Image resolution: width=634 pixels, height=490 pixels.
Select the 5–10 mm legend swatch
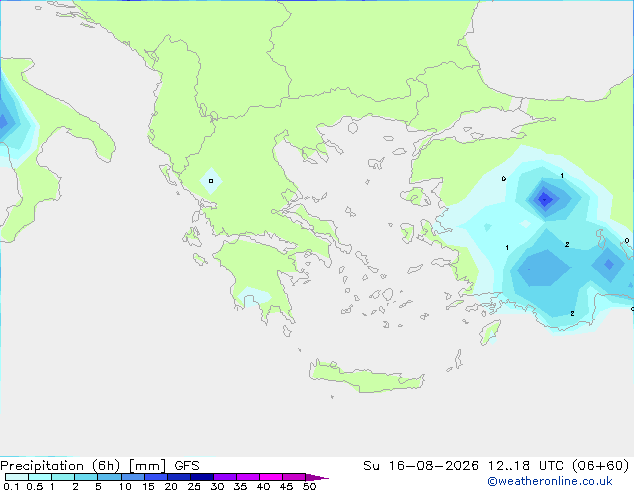[109, 477]
